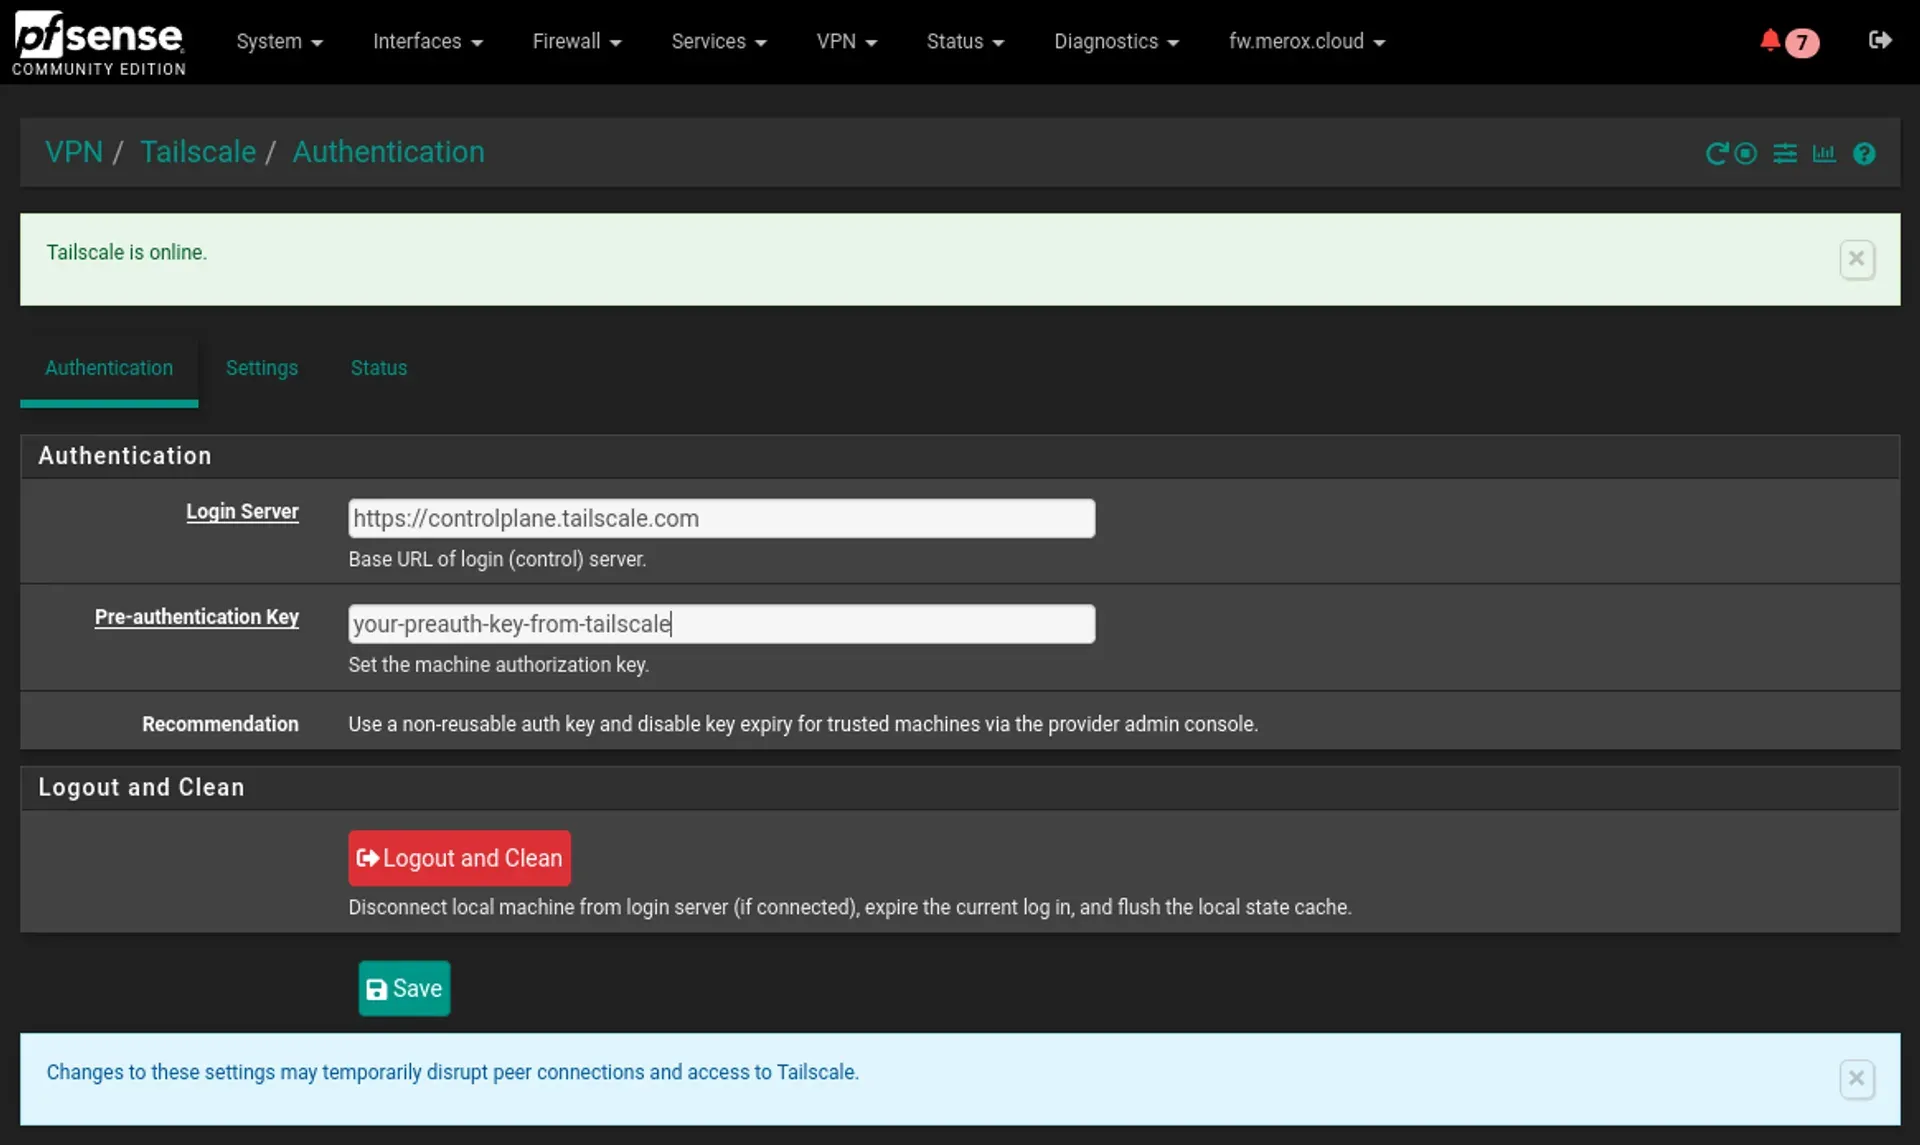Stop the Tailscale service via stop icon
Screen dimensions: 1920x1145
1745,153
